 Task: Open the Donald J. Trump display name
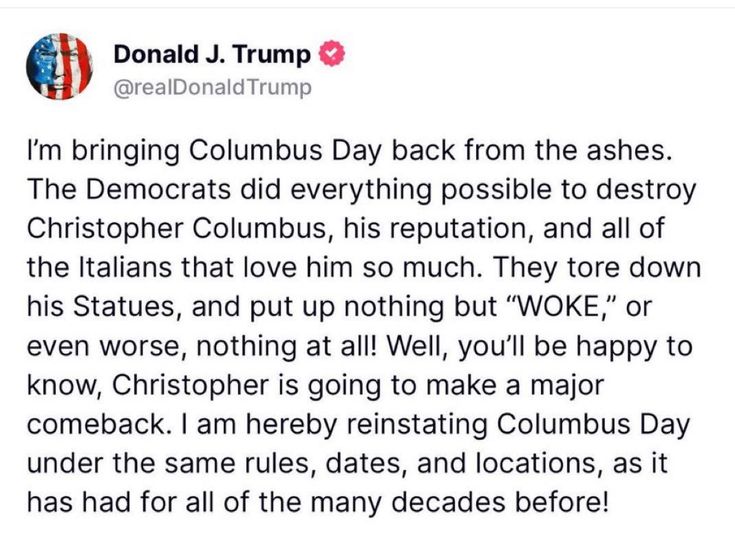(212, 54)
